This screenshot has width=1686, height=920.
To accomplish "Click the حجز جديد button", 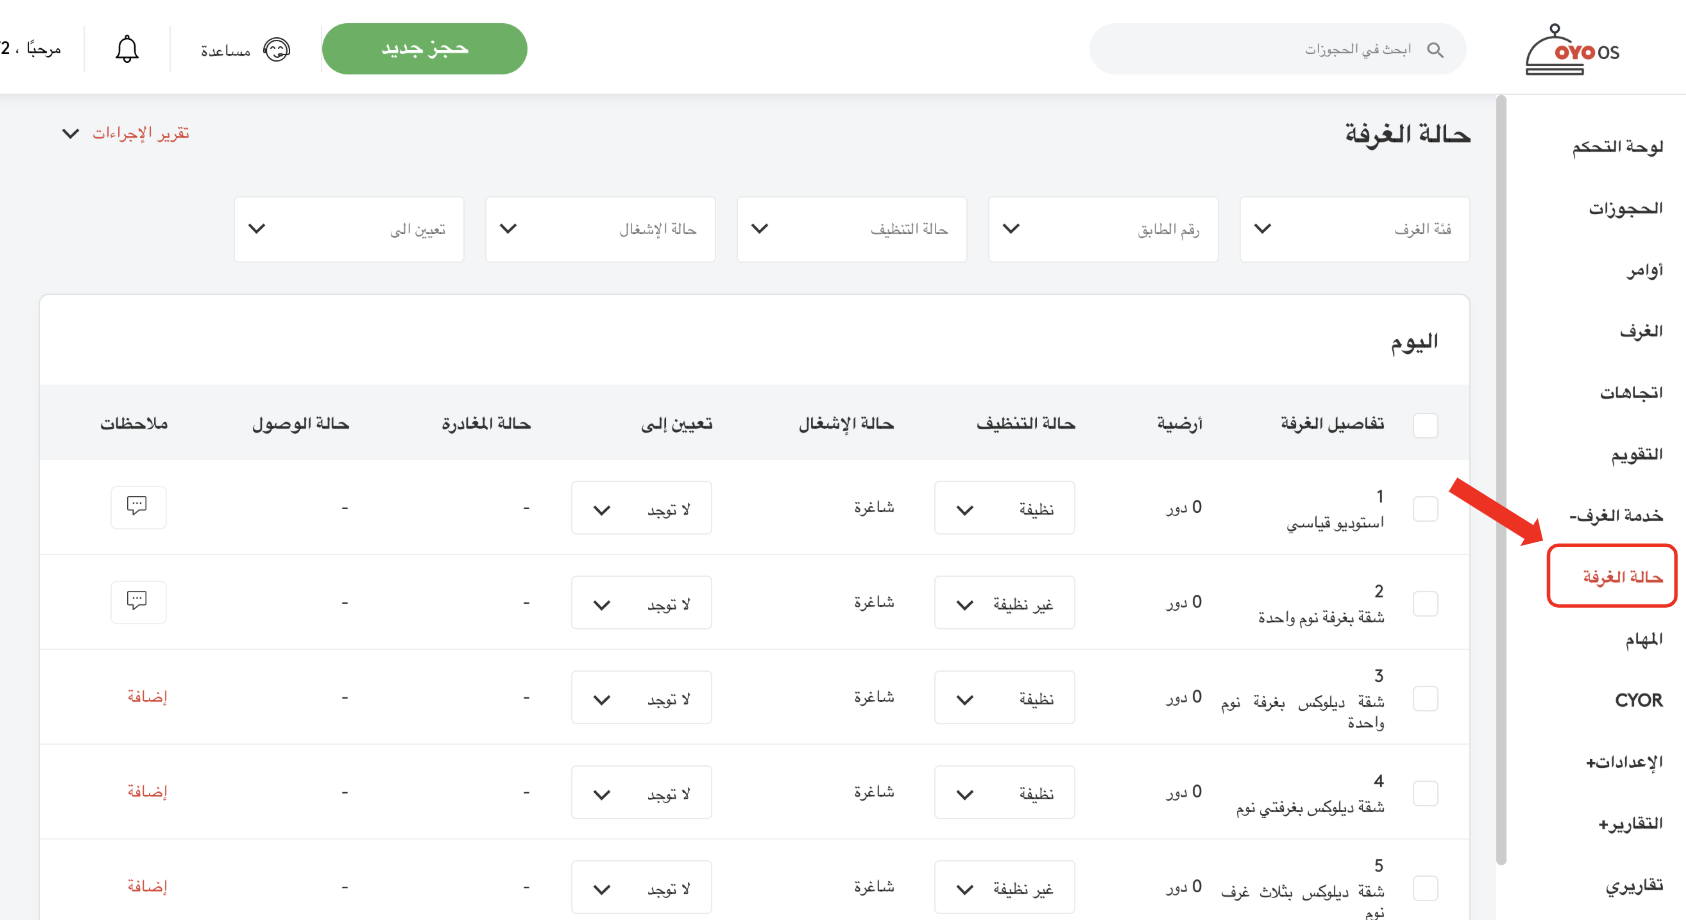I will pos(425,49).
